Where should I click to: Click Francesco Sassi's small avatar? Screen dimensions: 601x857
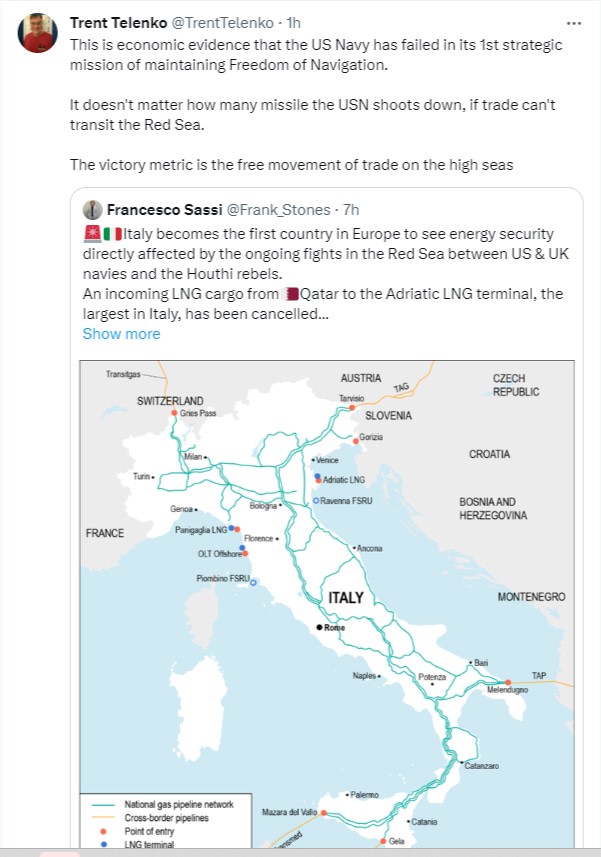(92, 210)
